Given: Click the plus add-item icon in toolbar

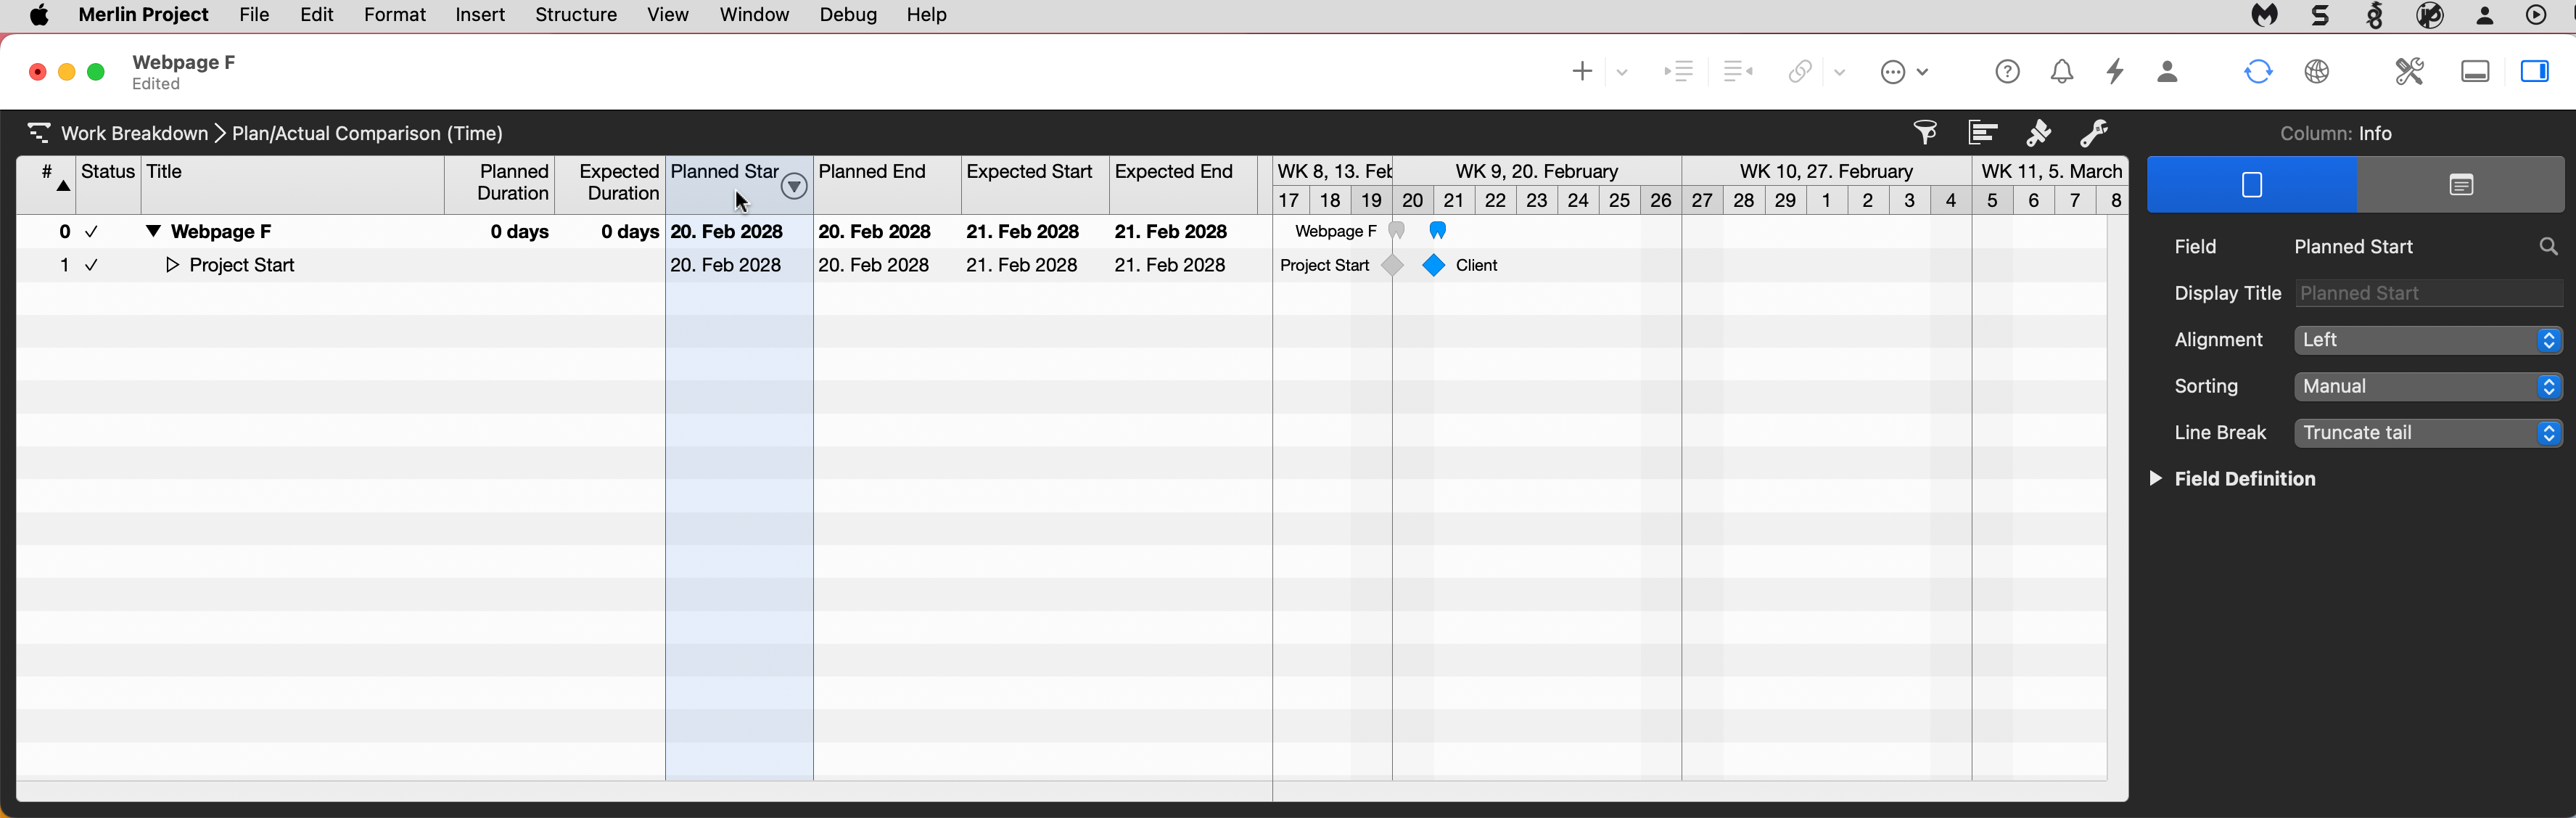Looking at the screenshot, I should point(1581,72).
